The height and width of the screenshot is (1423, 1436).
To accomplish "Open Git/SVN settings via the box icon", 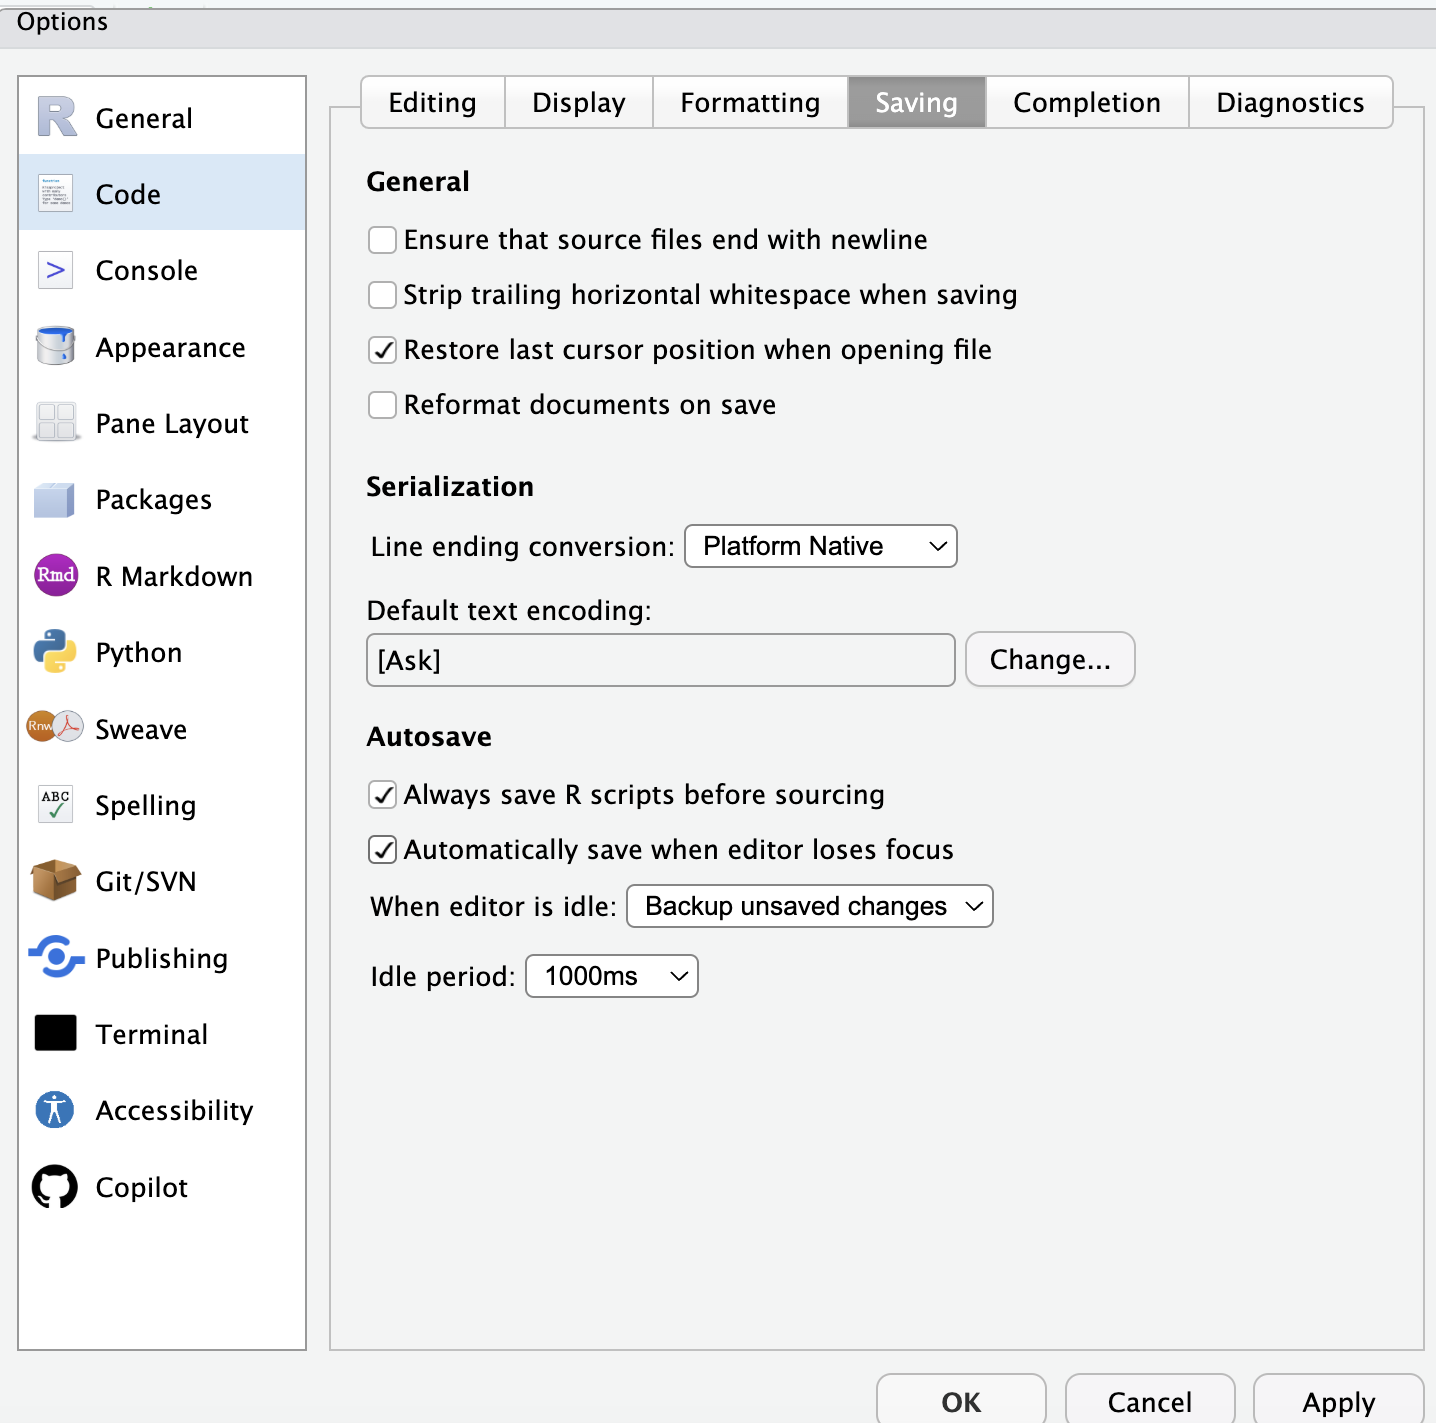I will pos(55,881).
